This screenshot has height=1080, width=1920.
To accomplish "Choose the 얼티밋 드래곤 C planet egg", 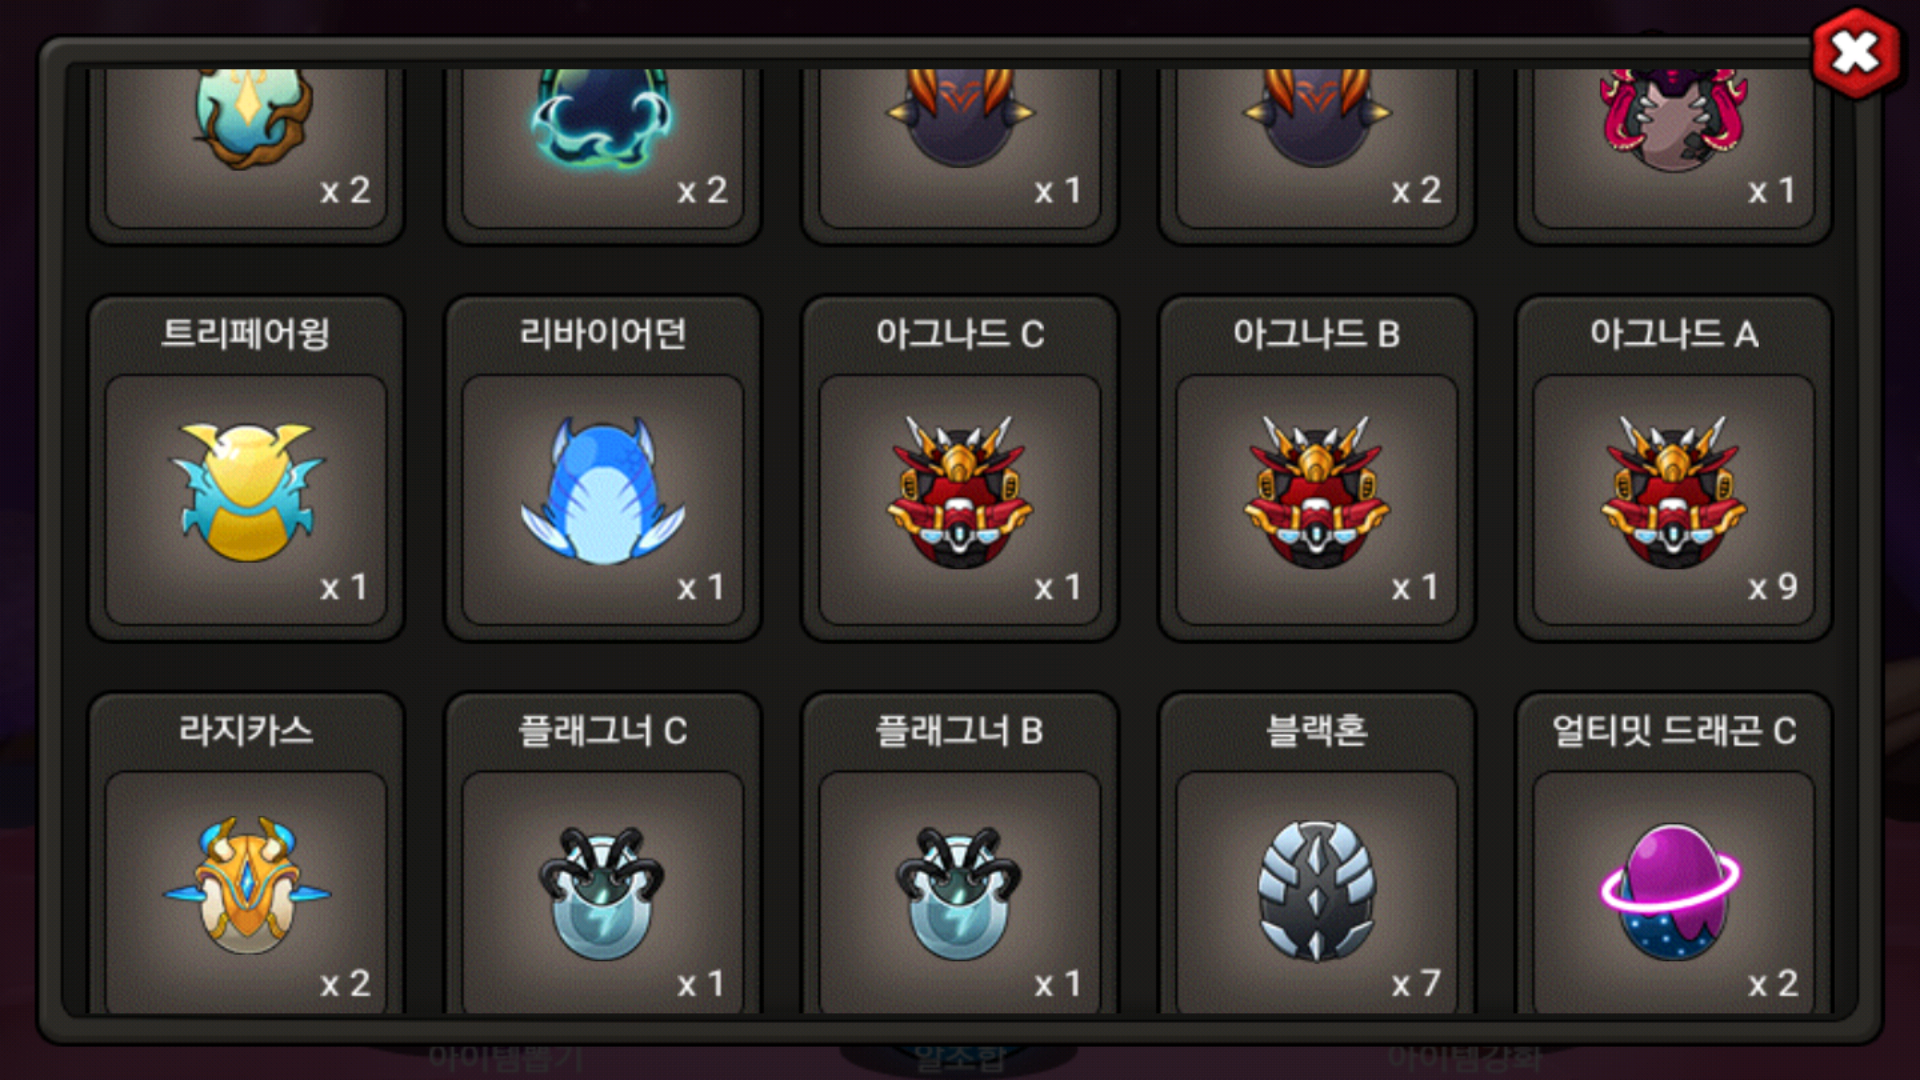I will point(1672,892).
